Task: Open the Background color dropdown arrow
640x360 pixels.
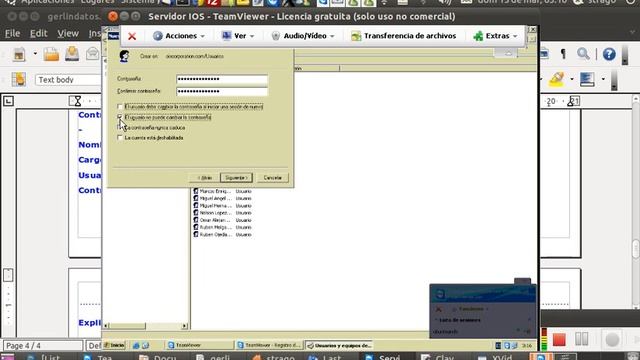Action: coord(603,79)
